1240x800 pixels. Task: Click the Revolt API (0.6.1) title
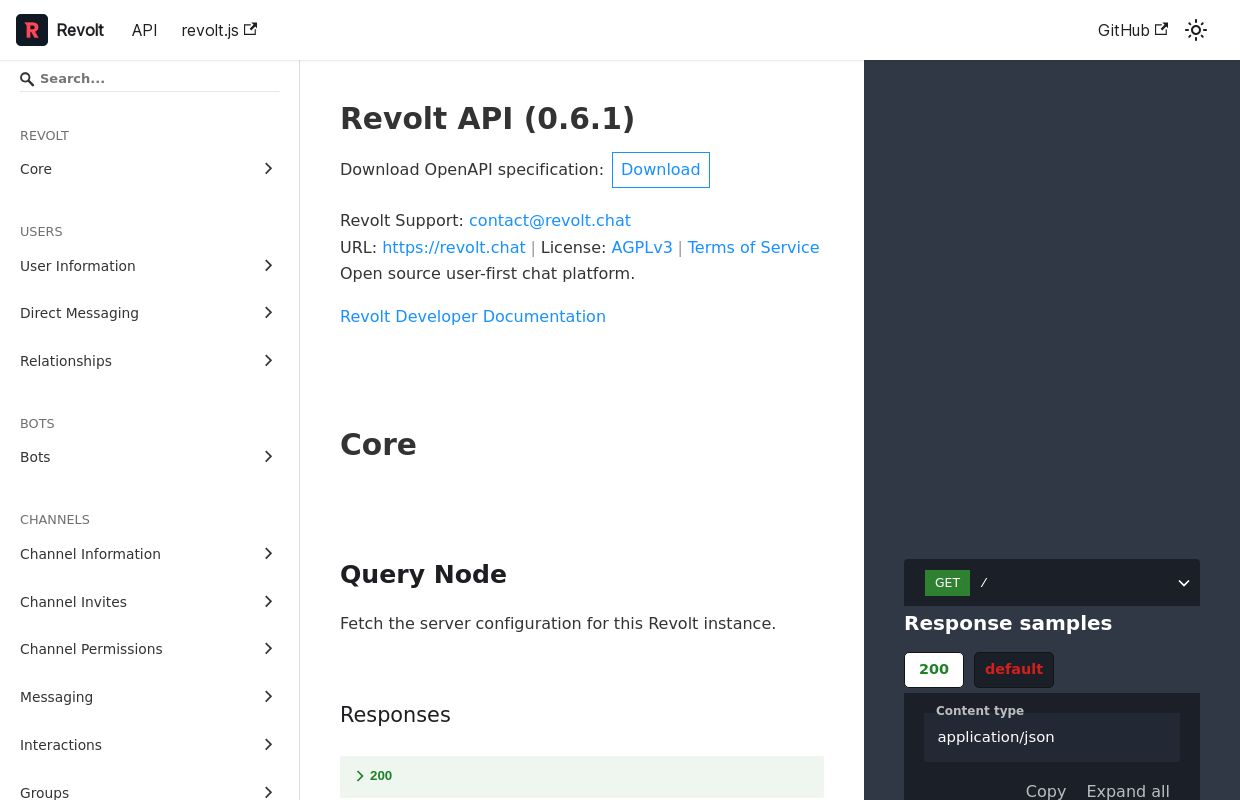[x=487, y=118]
